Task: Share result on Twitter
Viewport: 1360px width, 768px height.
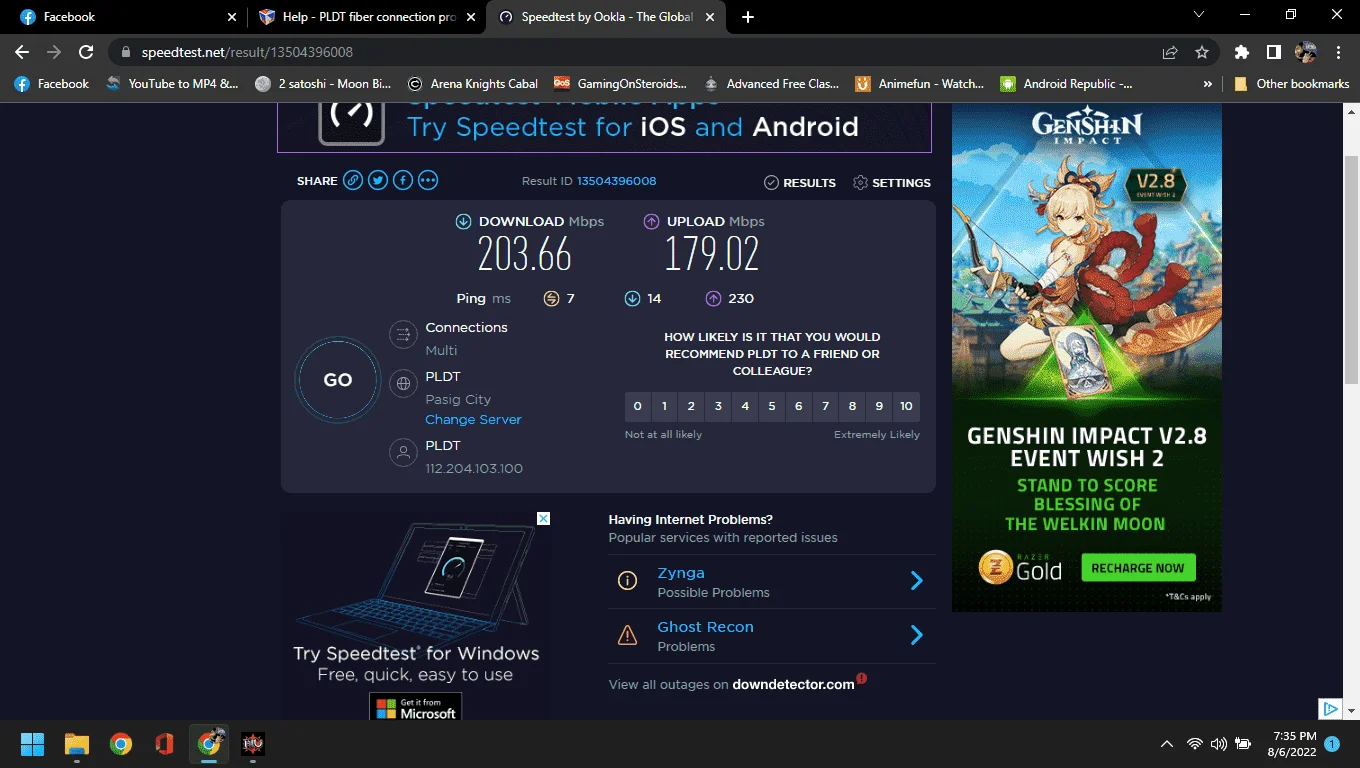Action: coord(378,181)
